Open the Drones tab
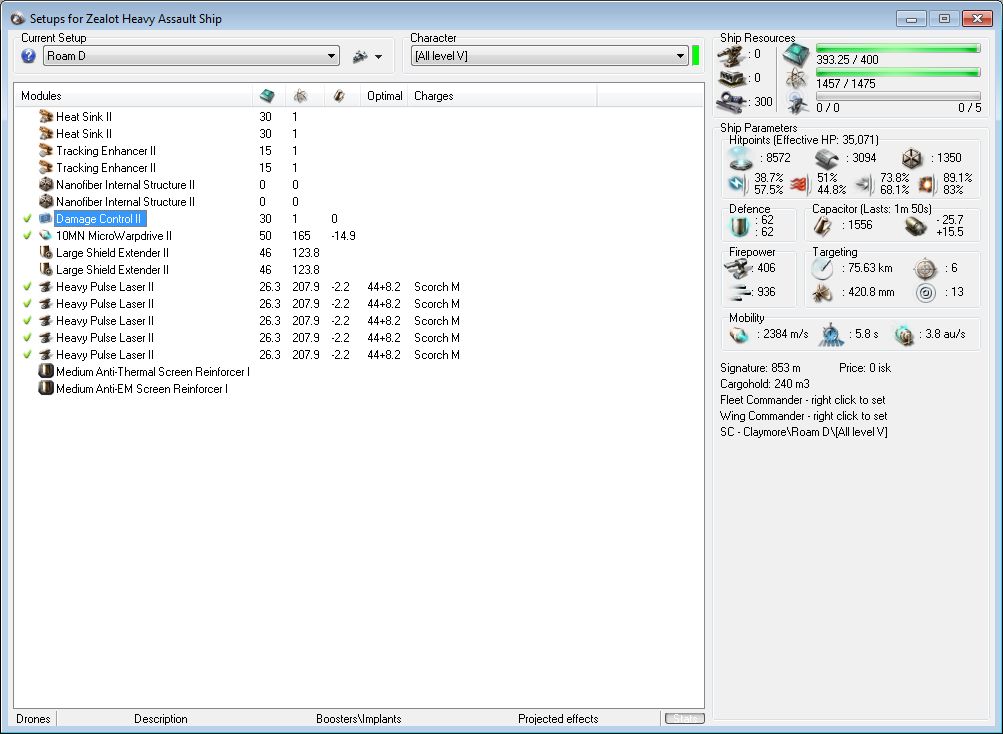Screen dimensions: 1003x734 [x=33, y=719]
